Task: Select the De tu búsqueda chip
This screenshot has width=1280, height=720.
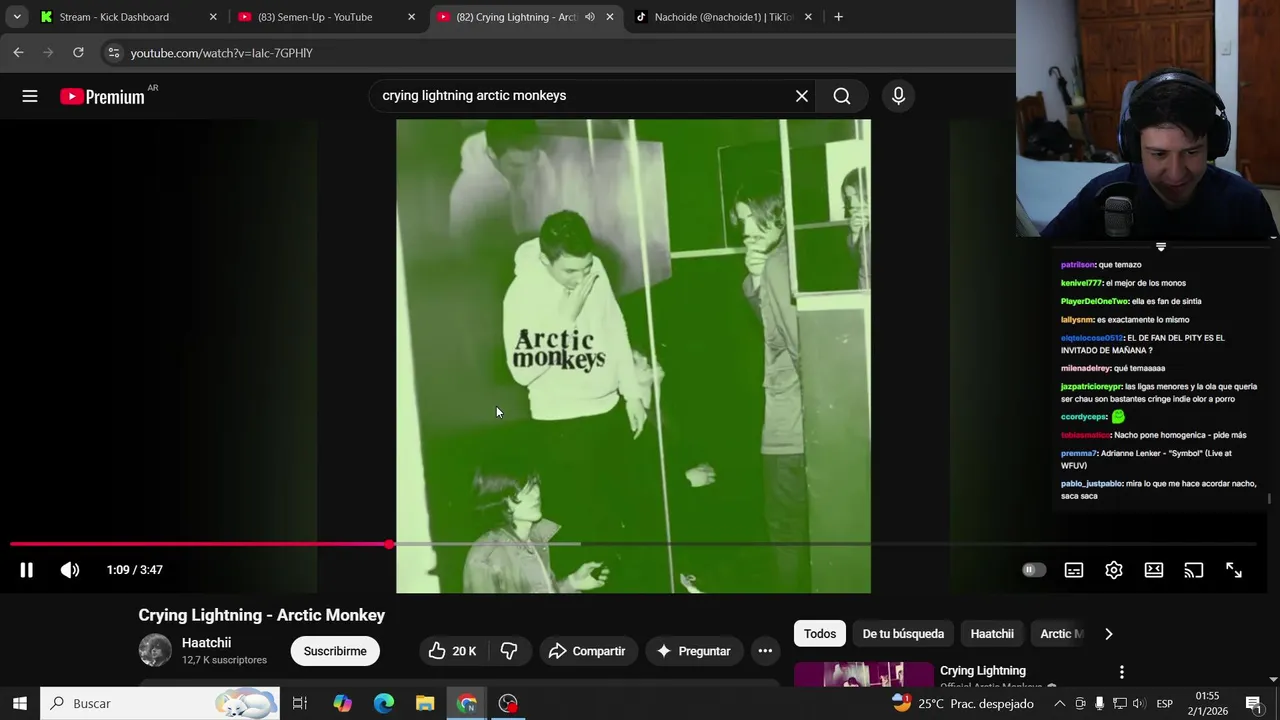Action: (903, 634)
